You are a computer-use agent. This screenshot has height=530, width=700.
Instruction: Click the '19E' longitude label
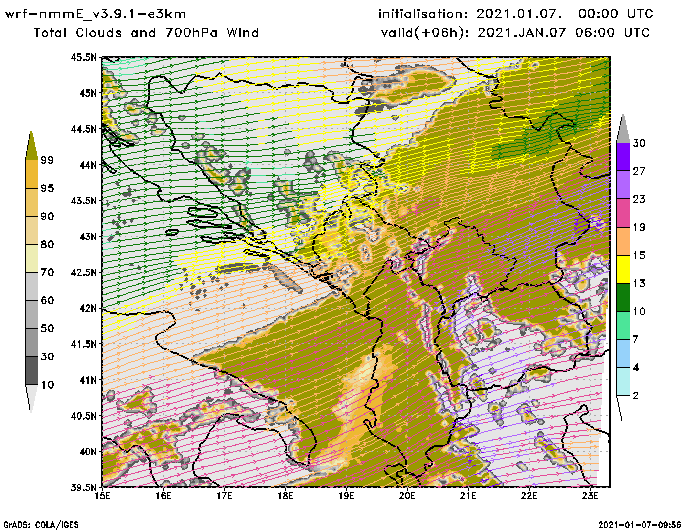click(x=346, y=496)
